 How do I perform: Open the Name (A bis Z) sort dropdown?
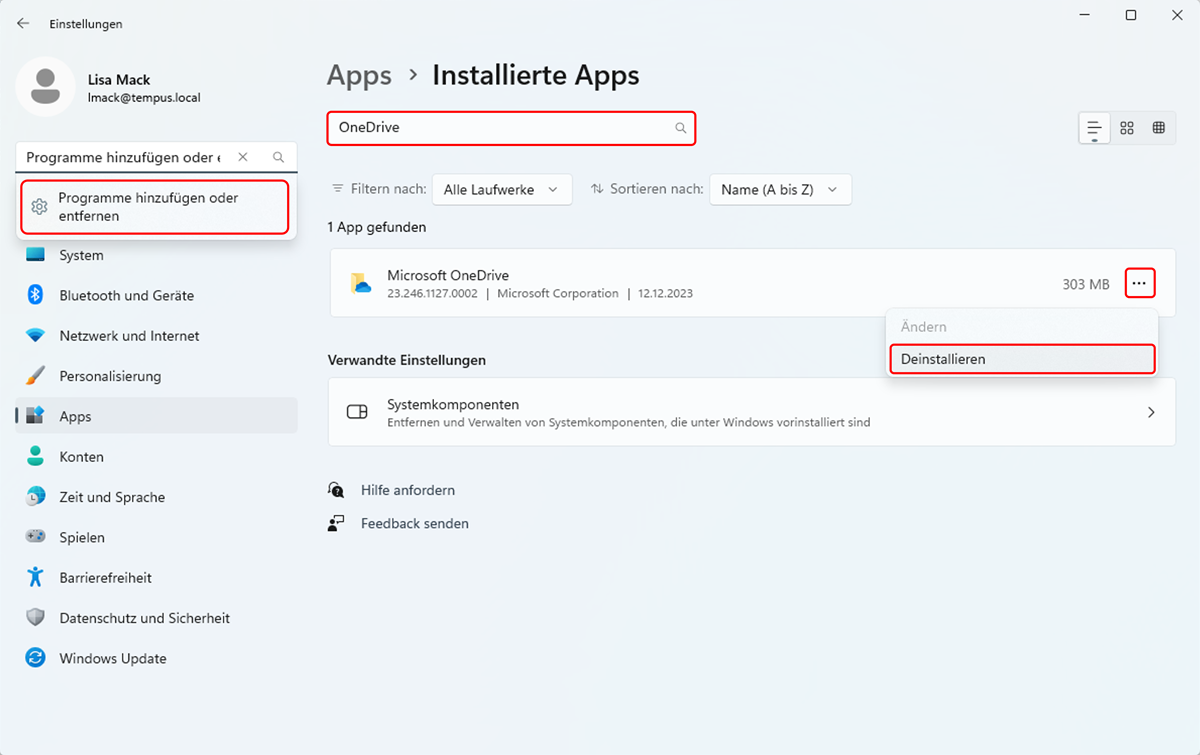(780, 189)
